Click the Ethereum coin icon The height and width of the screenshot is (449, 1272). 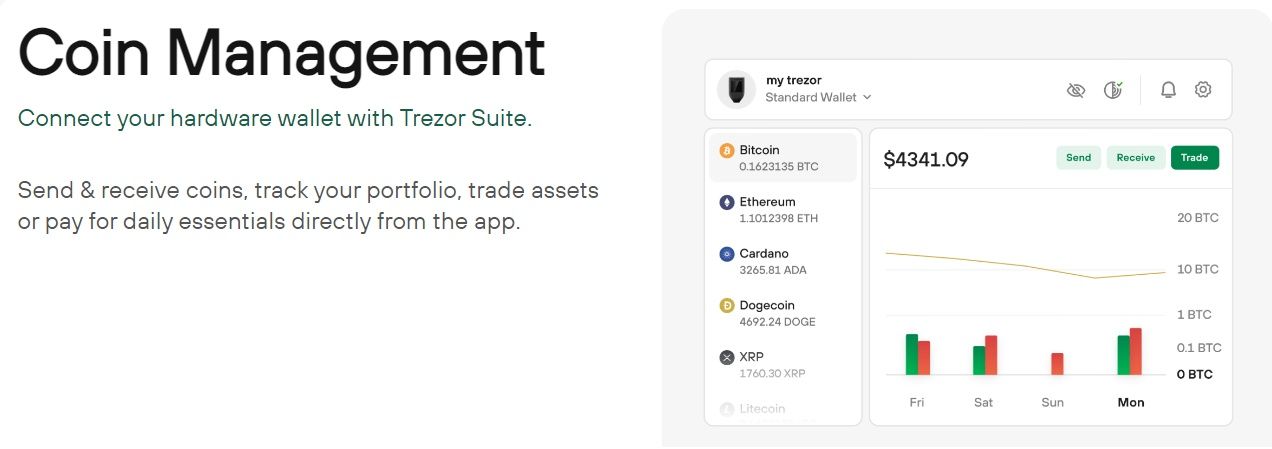727,203
